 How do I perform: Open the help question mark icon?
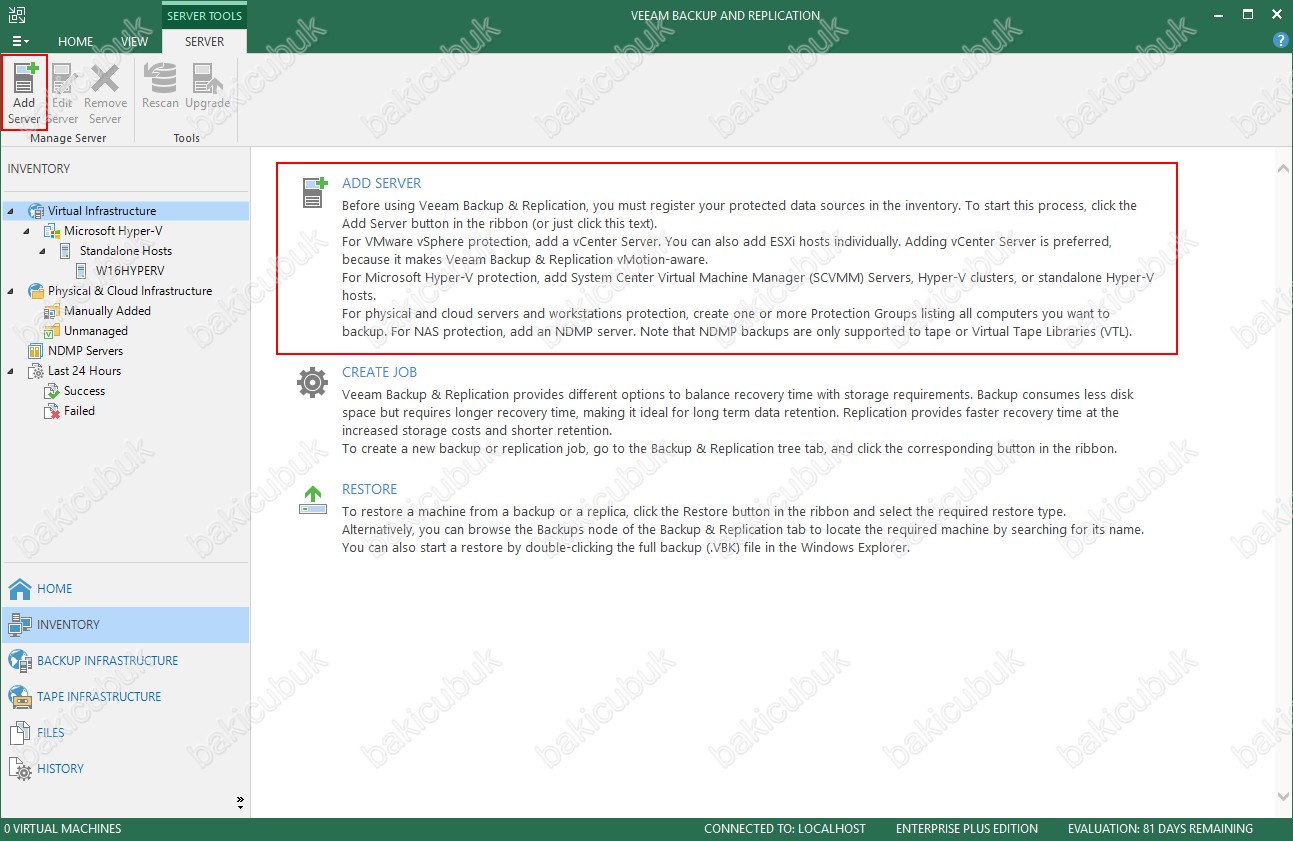click(x=1280, y=41)
